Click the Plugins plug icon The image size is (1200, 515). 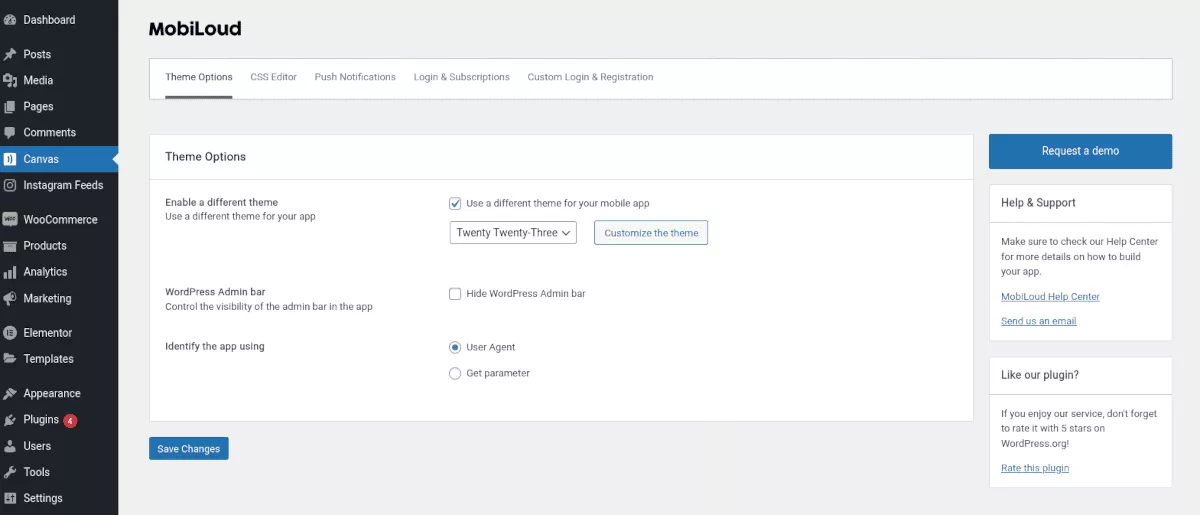[x=10, y=420]
